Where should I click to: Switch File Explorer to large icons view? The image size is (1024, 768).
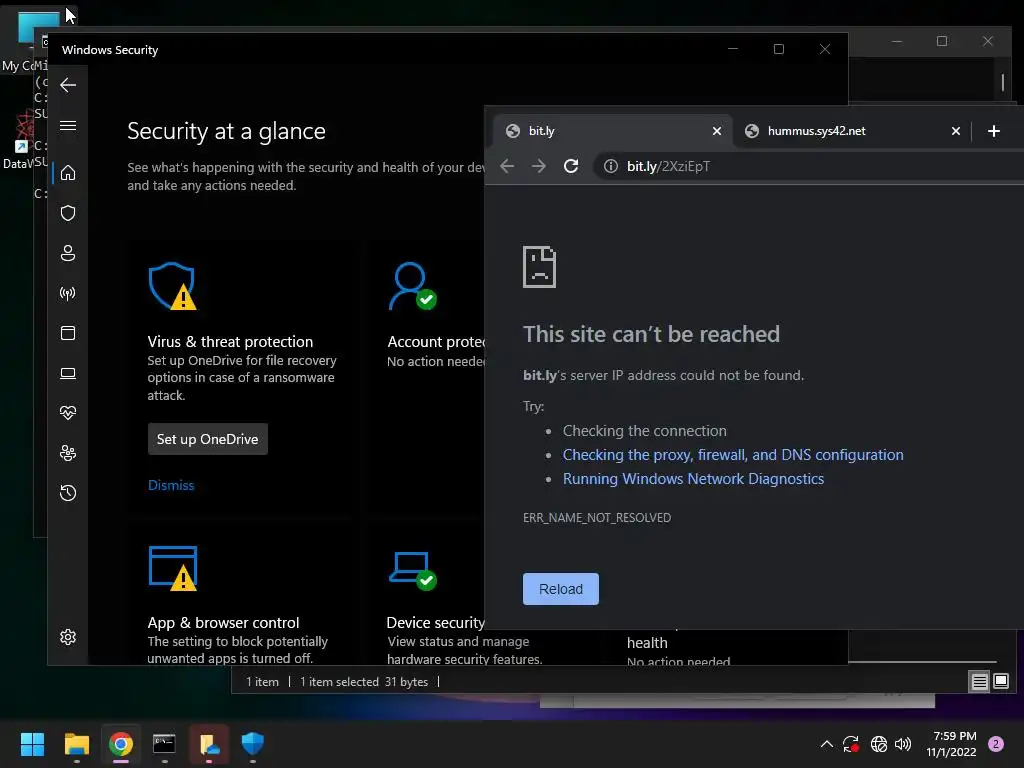click(x=1000, y=682)
